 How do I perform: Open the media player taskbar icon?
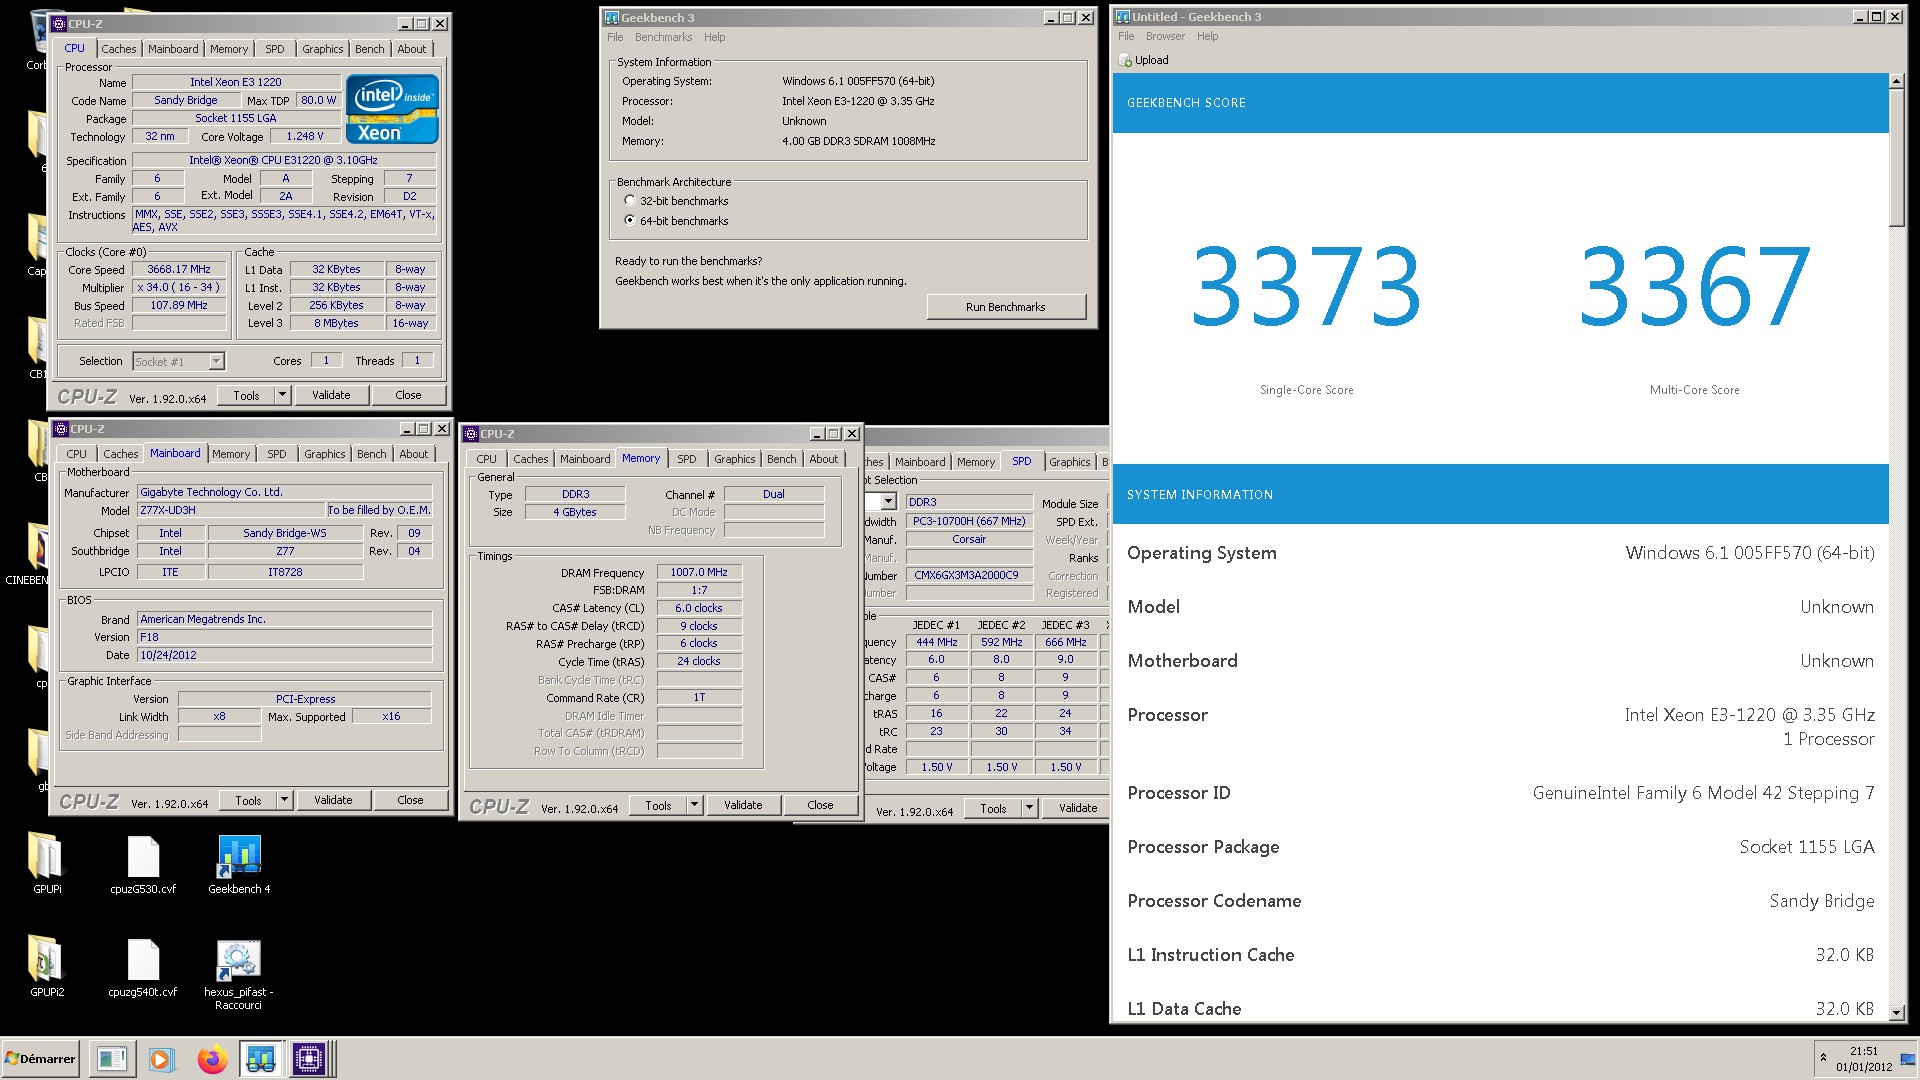[160, 1059]
